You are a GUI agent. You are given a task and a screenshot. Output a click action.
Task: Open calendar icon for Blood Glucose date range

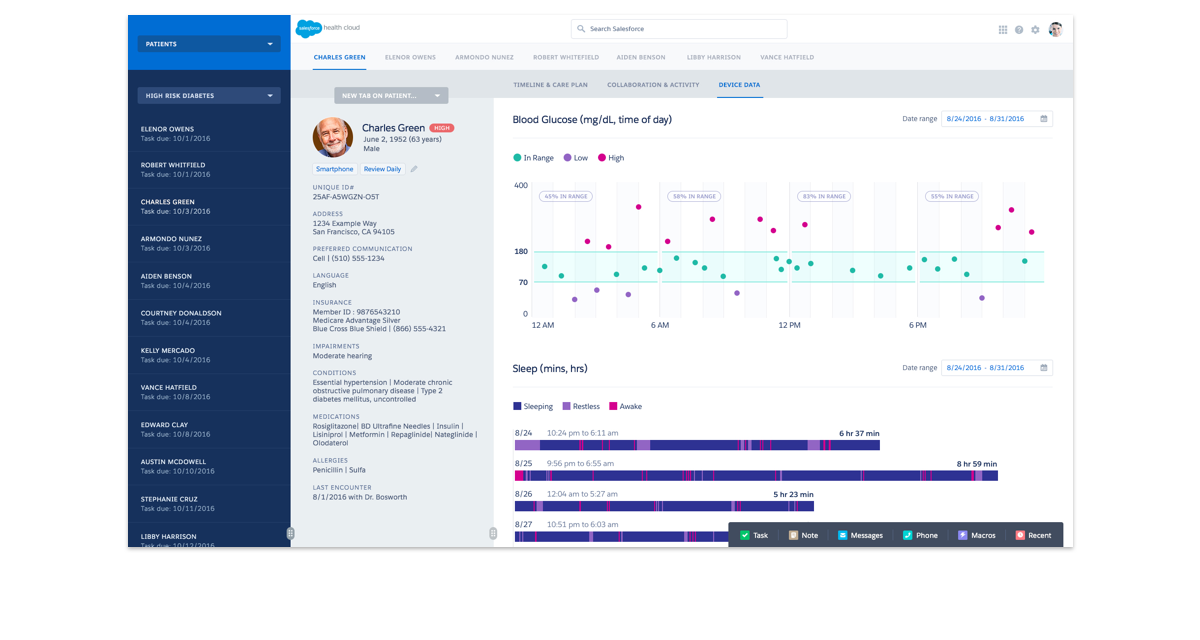point(1044,119)
